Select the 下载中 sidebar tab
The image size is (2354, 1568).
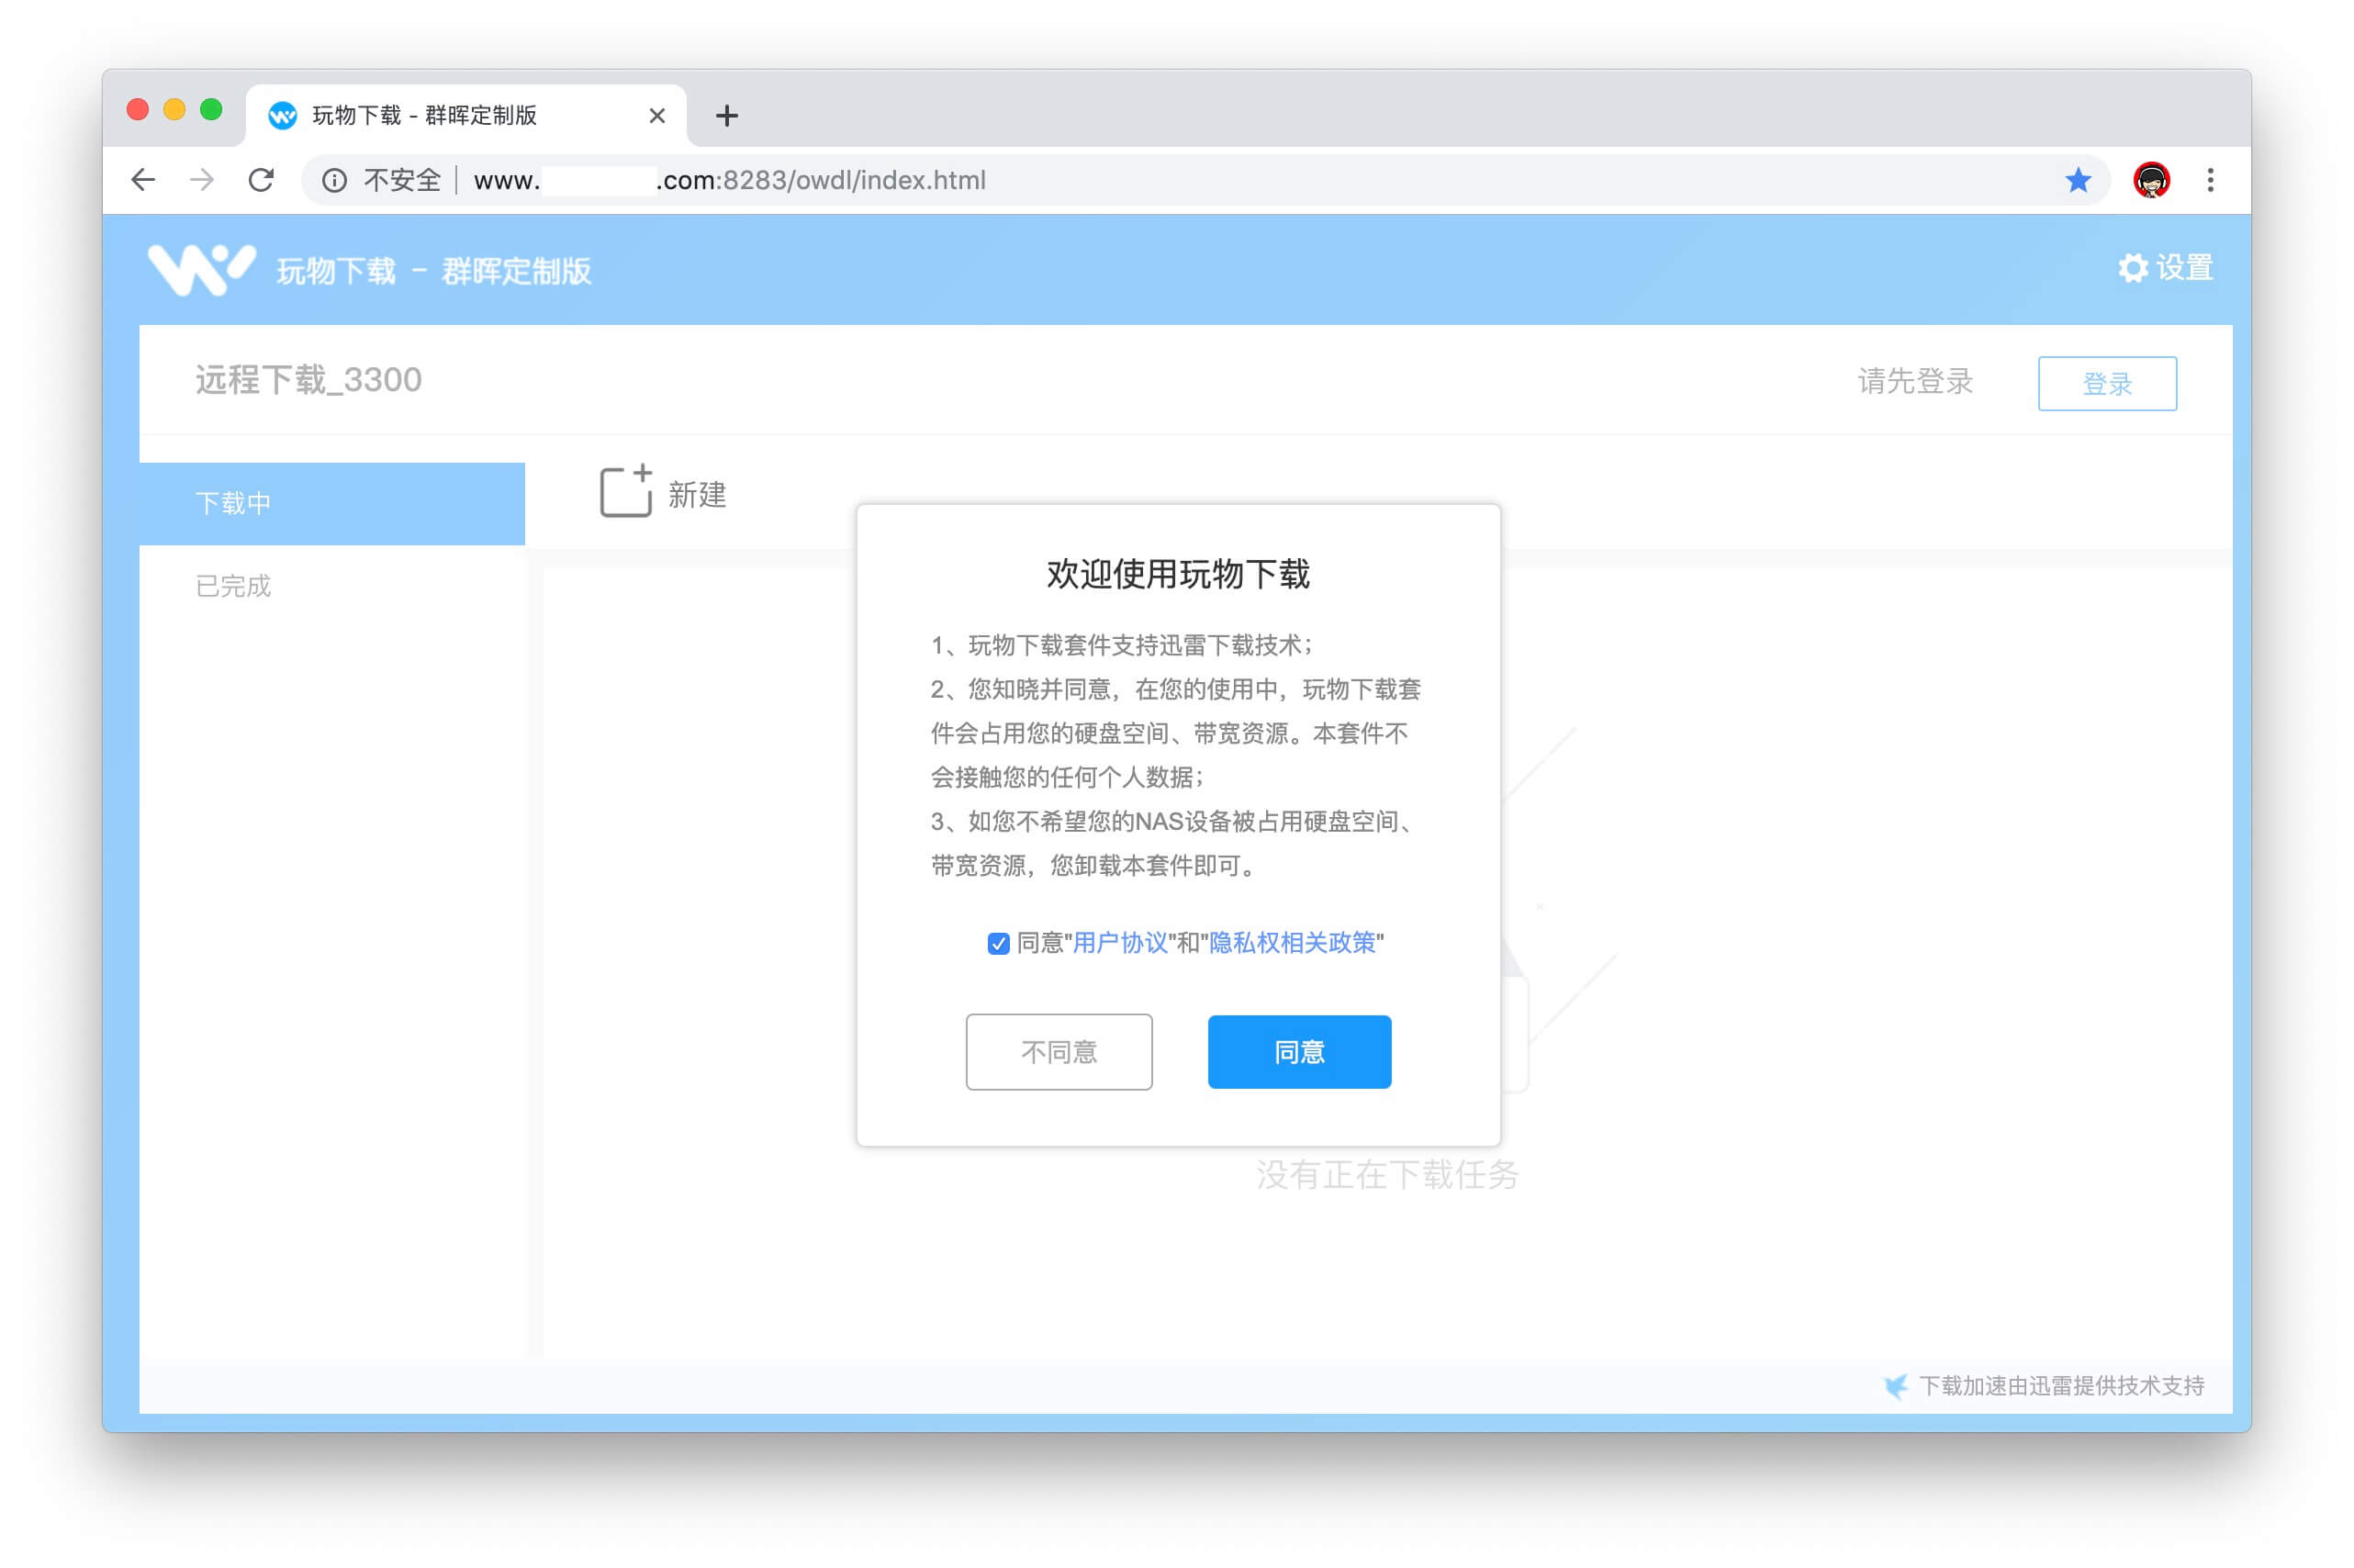(x=331, y=503)
